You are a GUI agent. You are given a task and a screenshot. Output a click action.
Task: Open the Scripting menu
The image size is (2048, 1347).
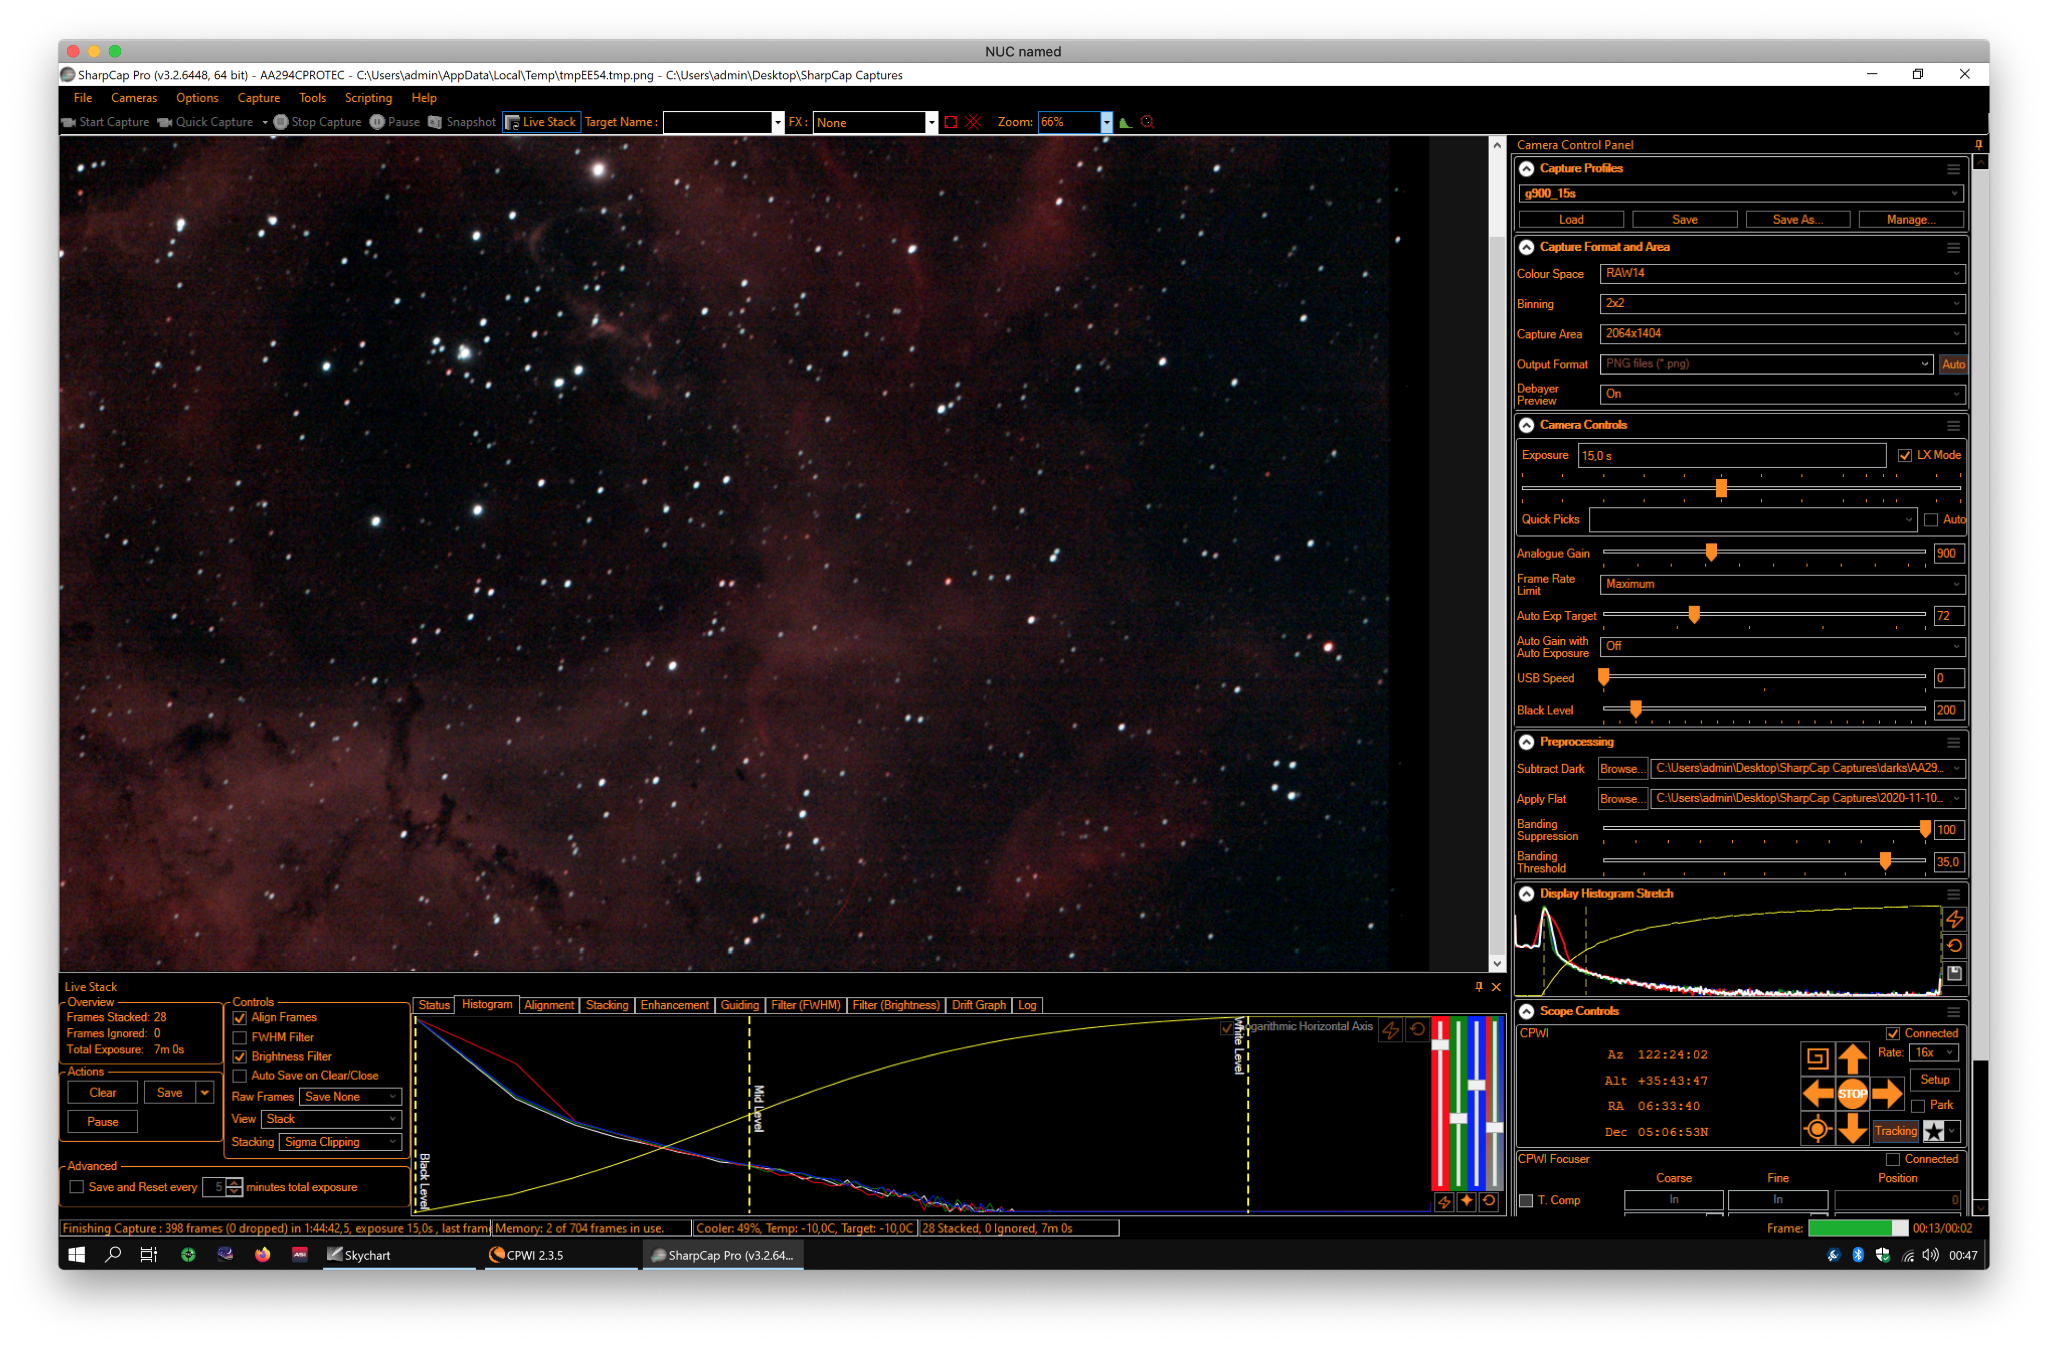[368, 98]
